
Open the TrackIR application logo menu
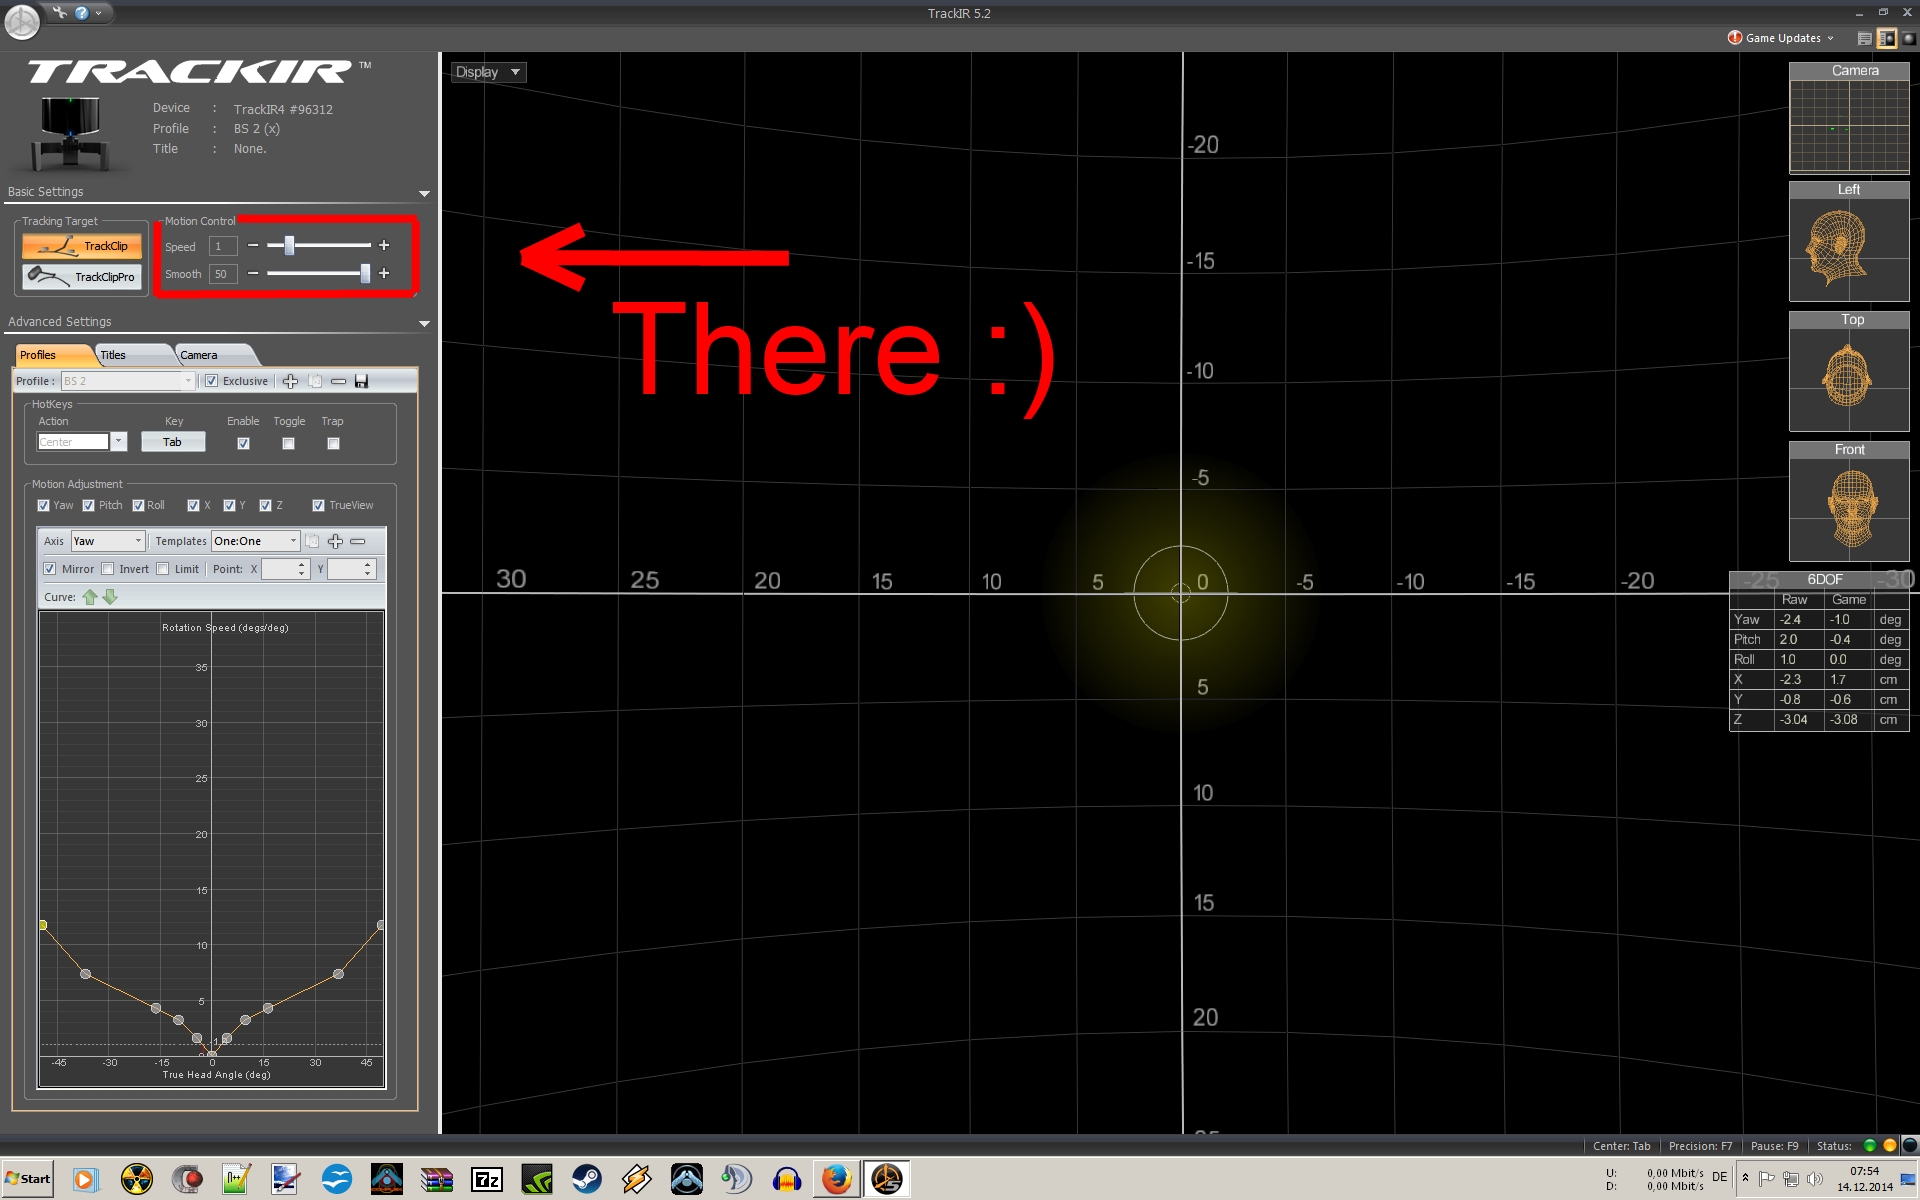tap(22, 21)
